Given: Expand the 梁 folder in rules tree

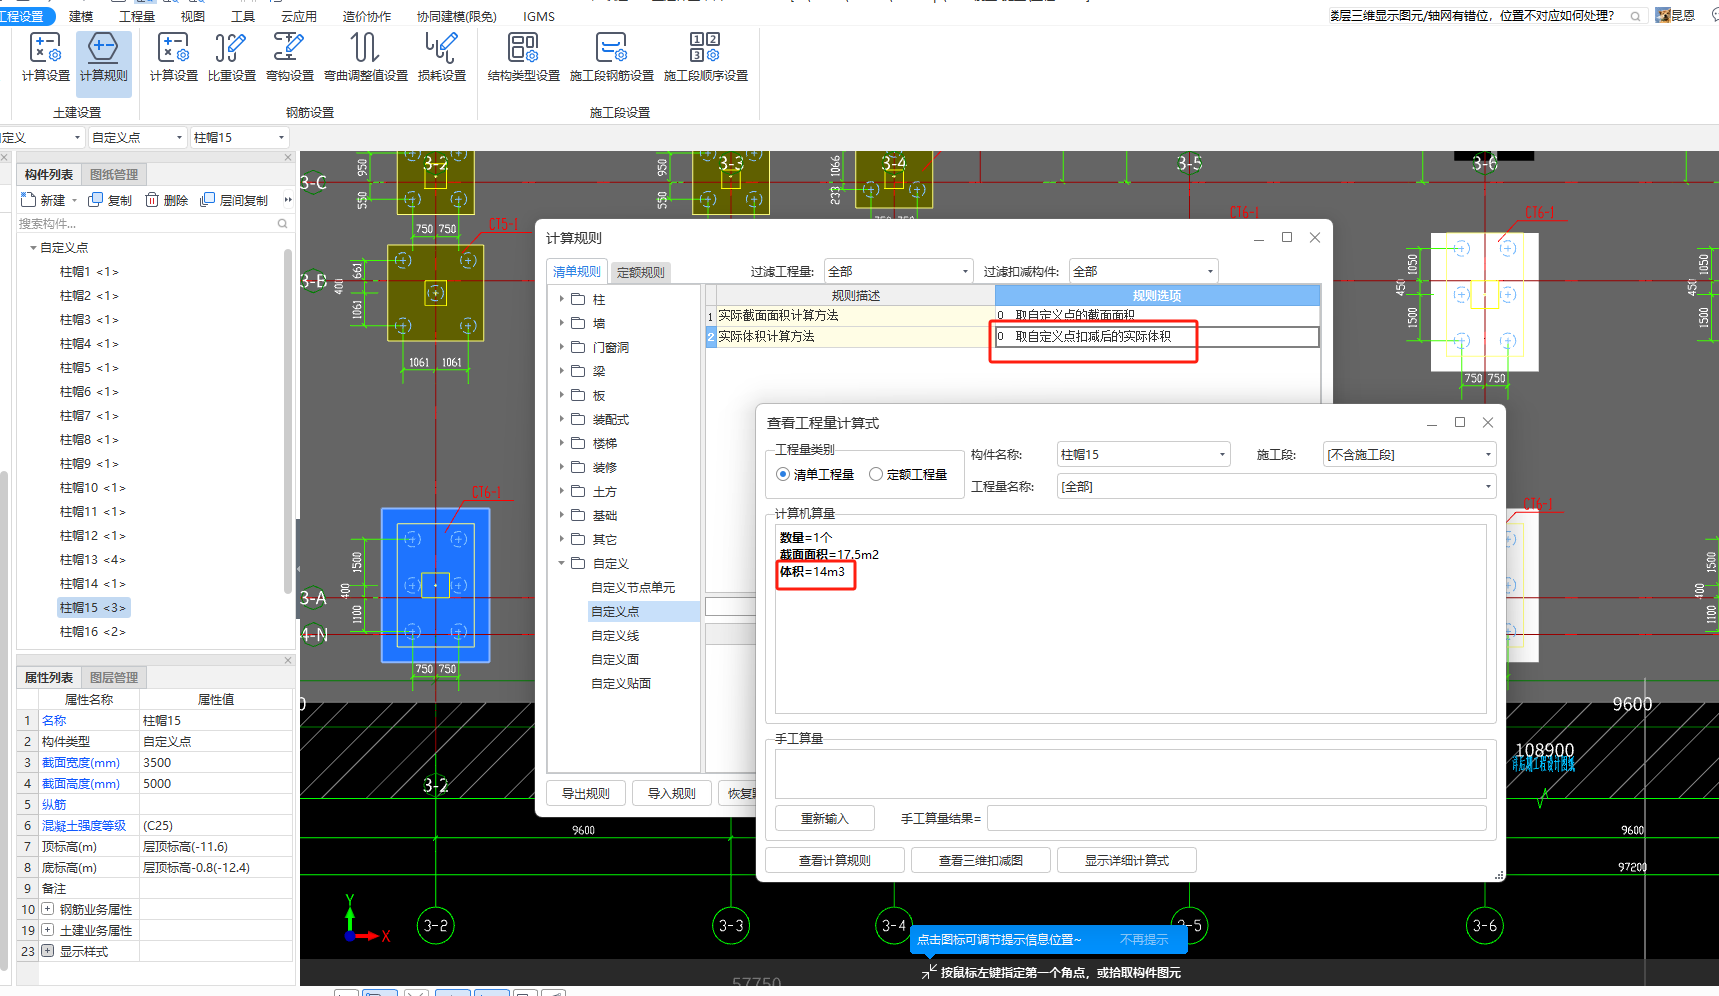Looking at the screenshot, I should 562,371.
